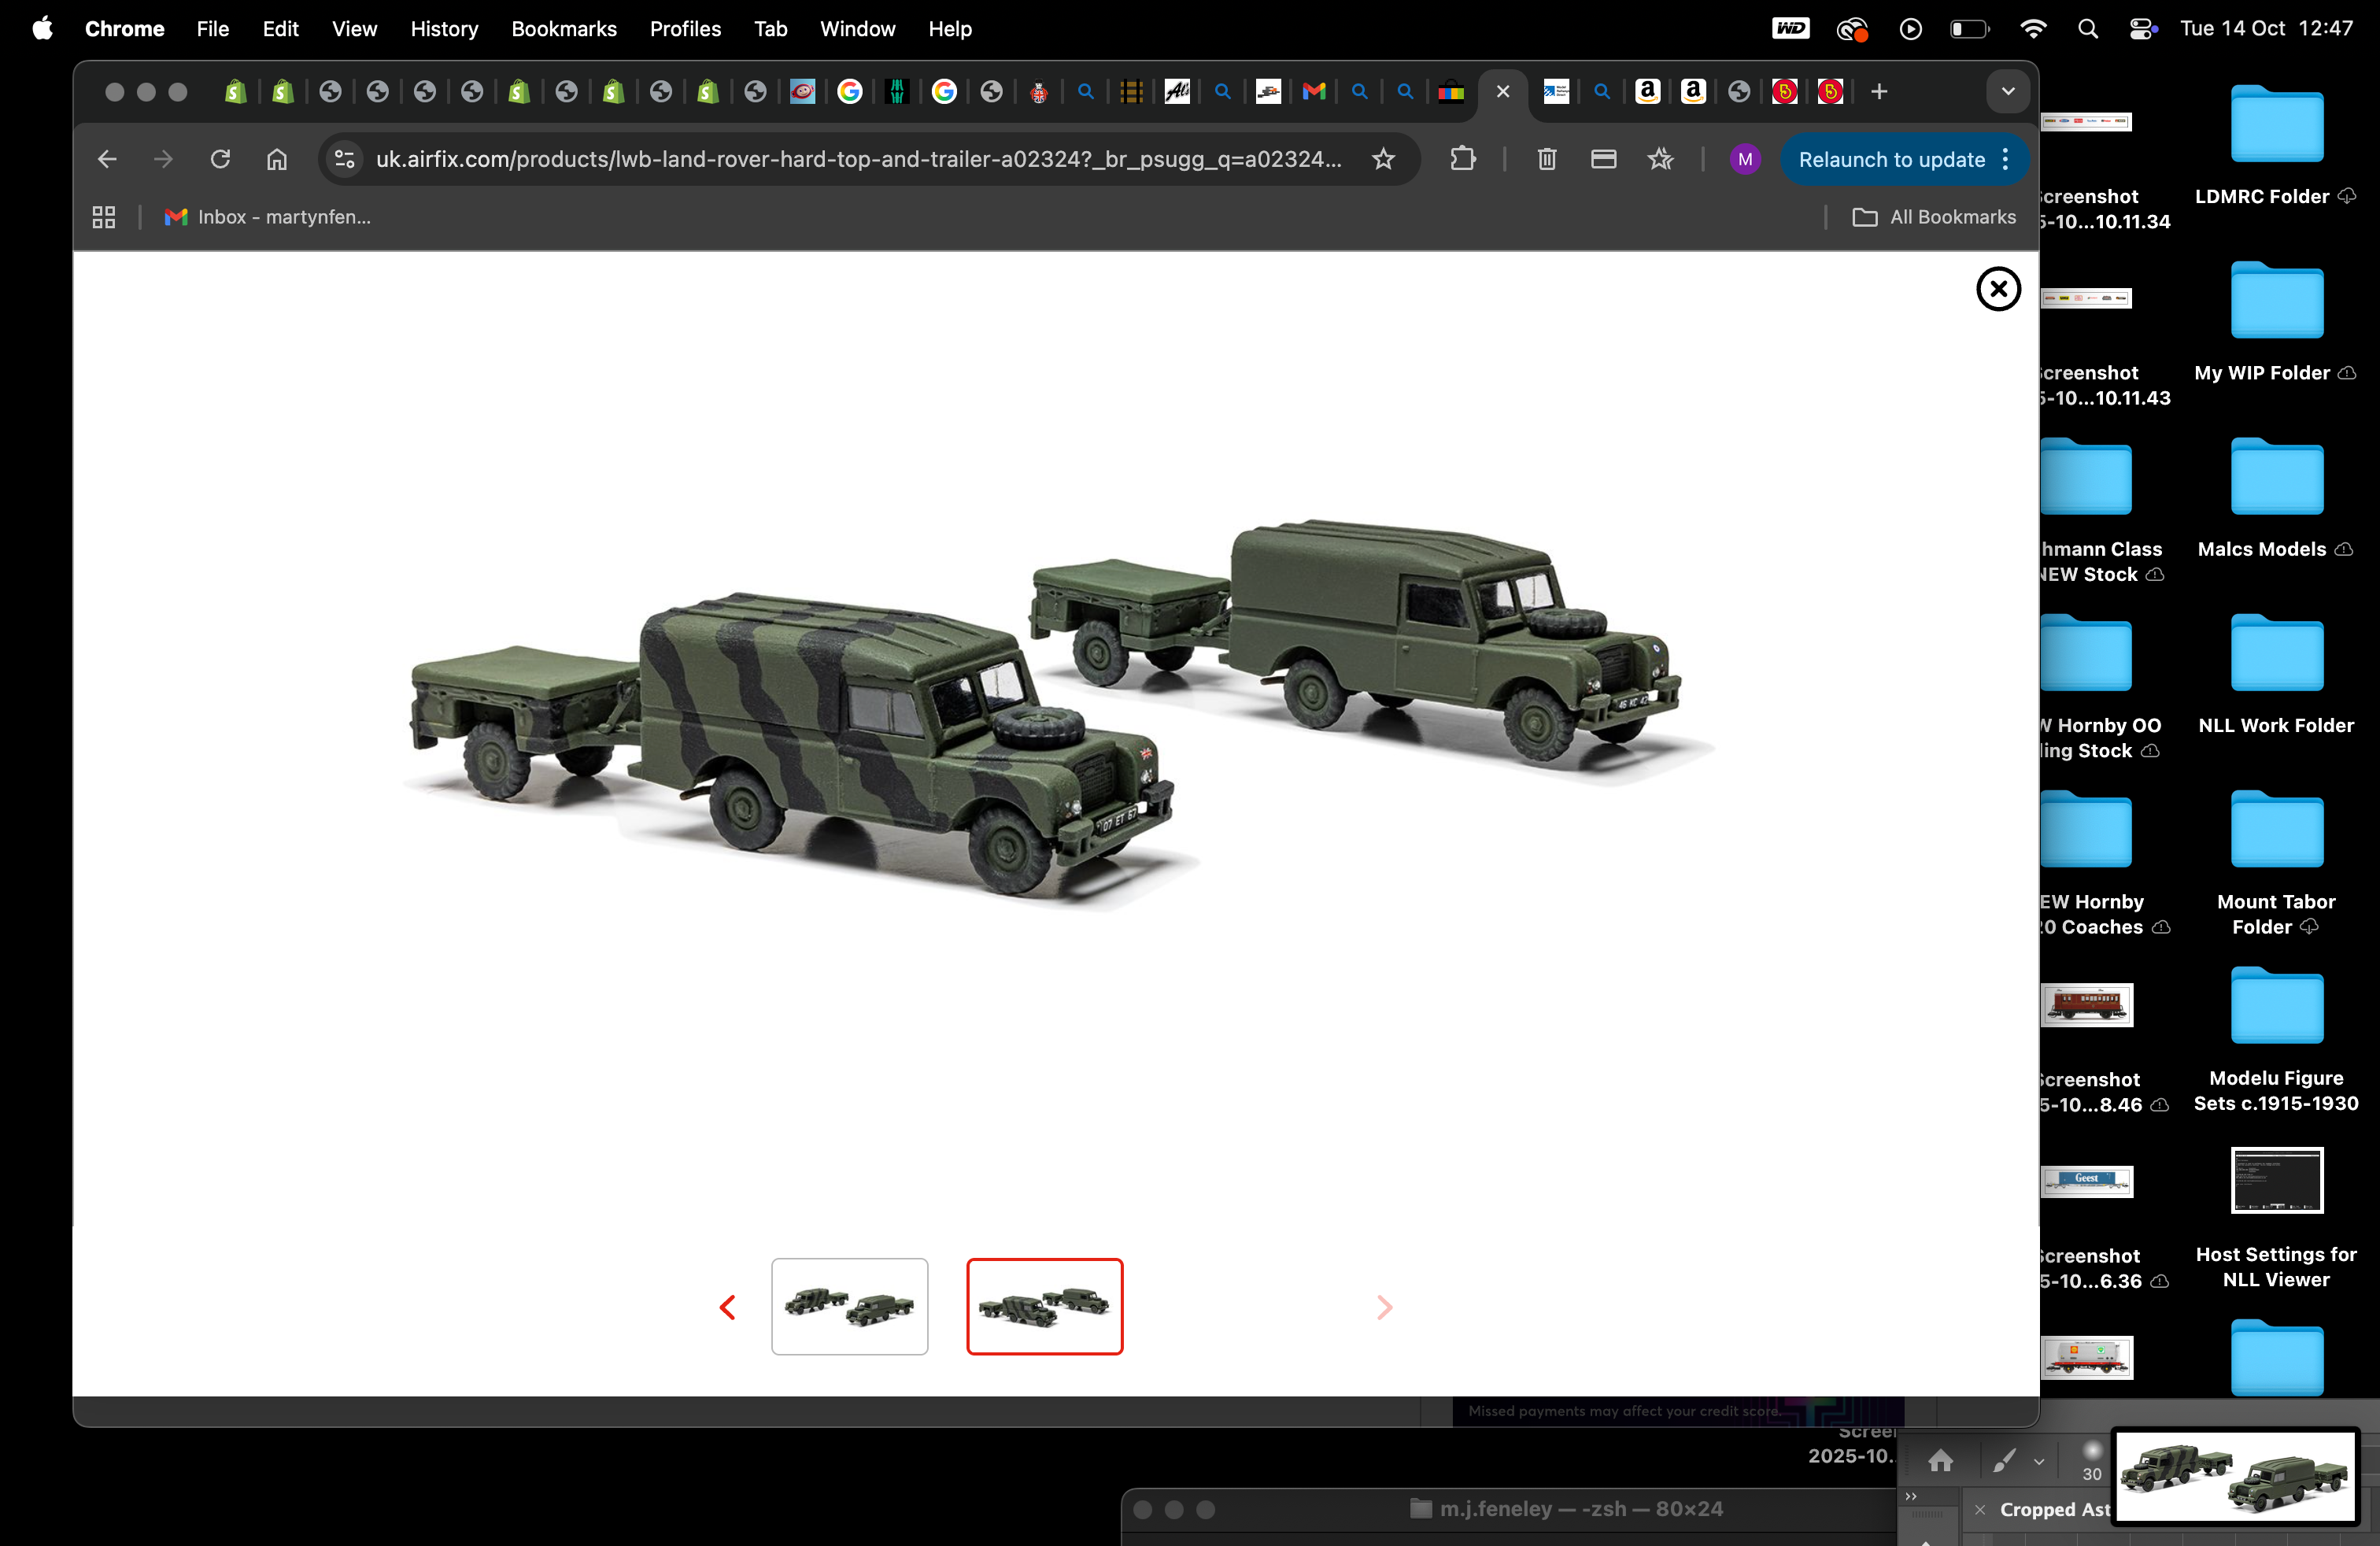Open the All Bookmarks folder
The width and height of the screenshot is (2380, 1546).
(1934, 217)
